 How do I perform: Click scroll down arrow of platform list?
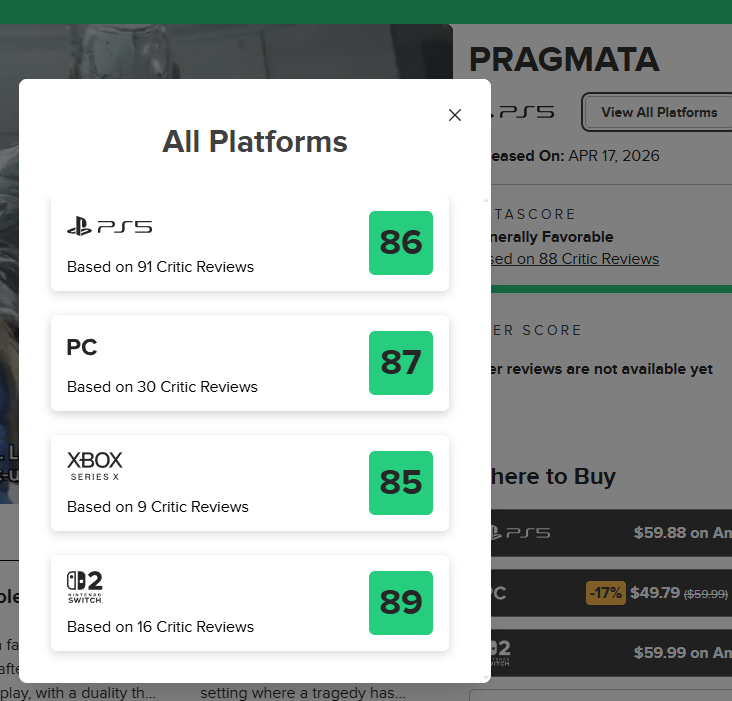pyautogui.click(x=486, y=678)
